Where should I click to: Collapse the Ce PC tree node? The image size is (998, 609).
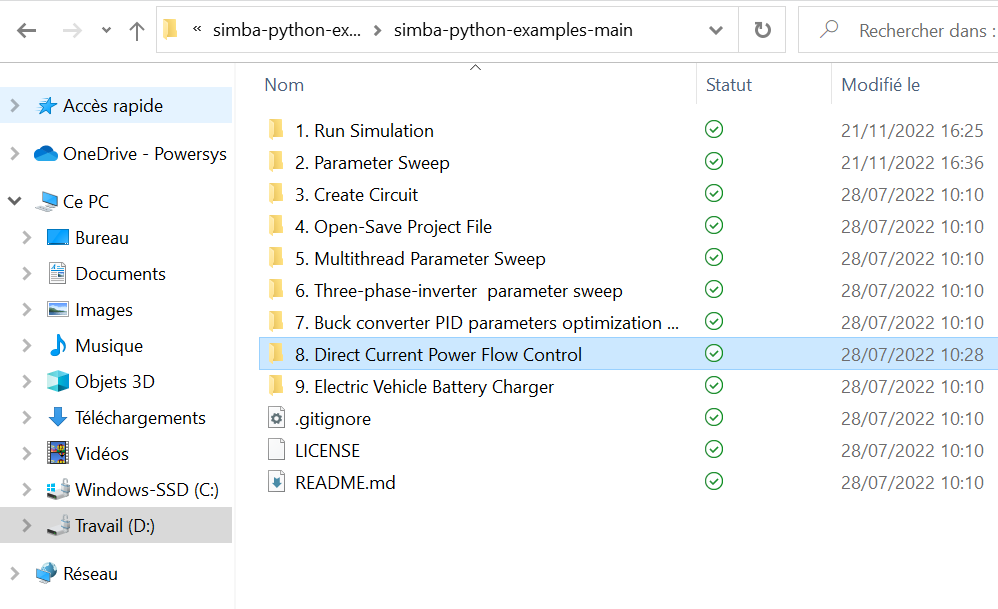click(x=14, y=202)
